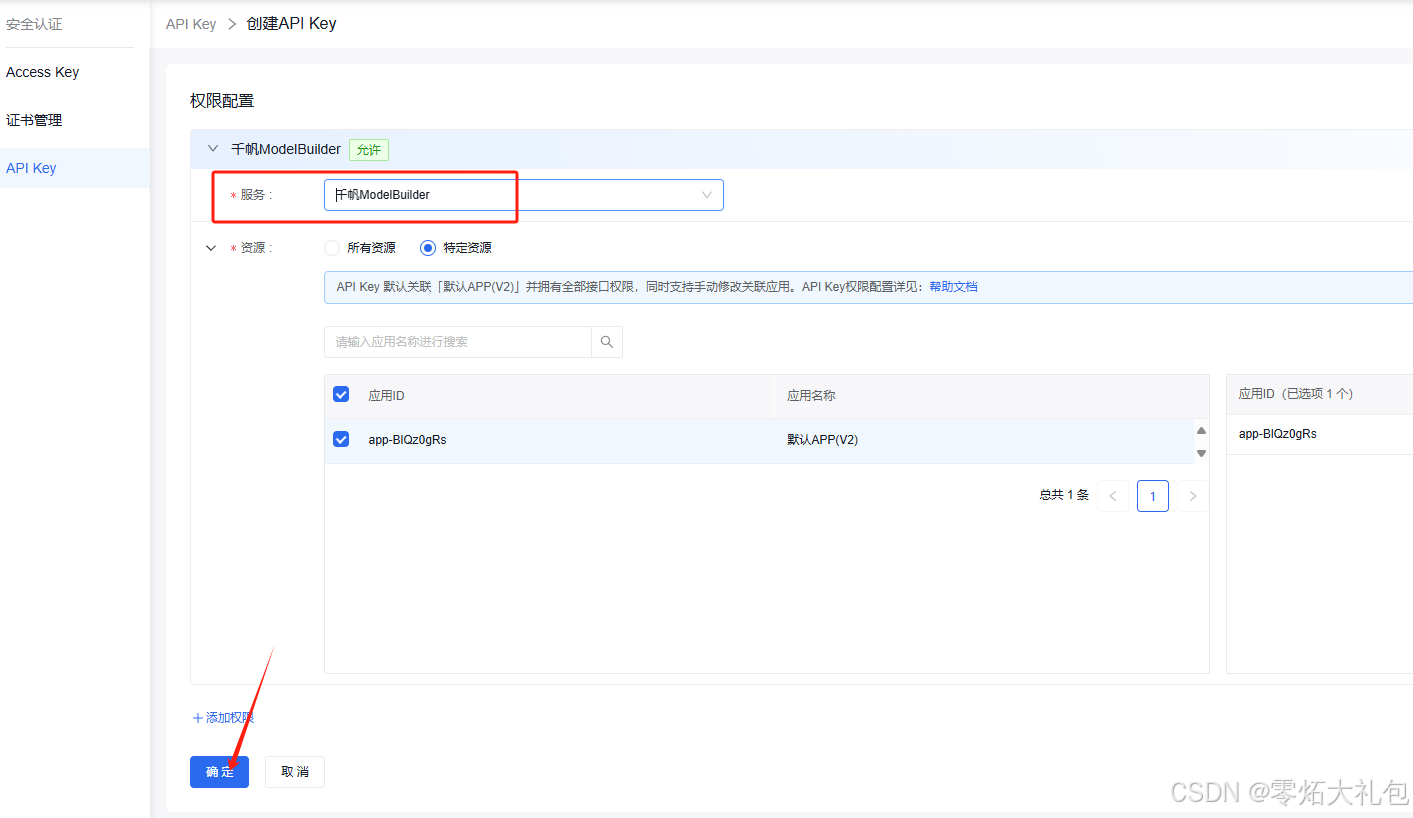Cancel with the 取消 button
The width and height of the screenshot is (1413, 818).
point(295,772)
